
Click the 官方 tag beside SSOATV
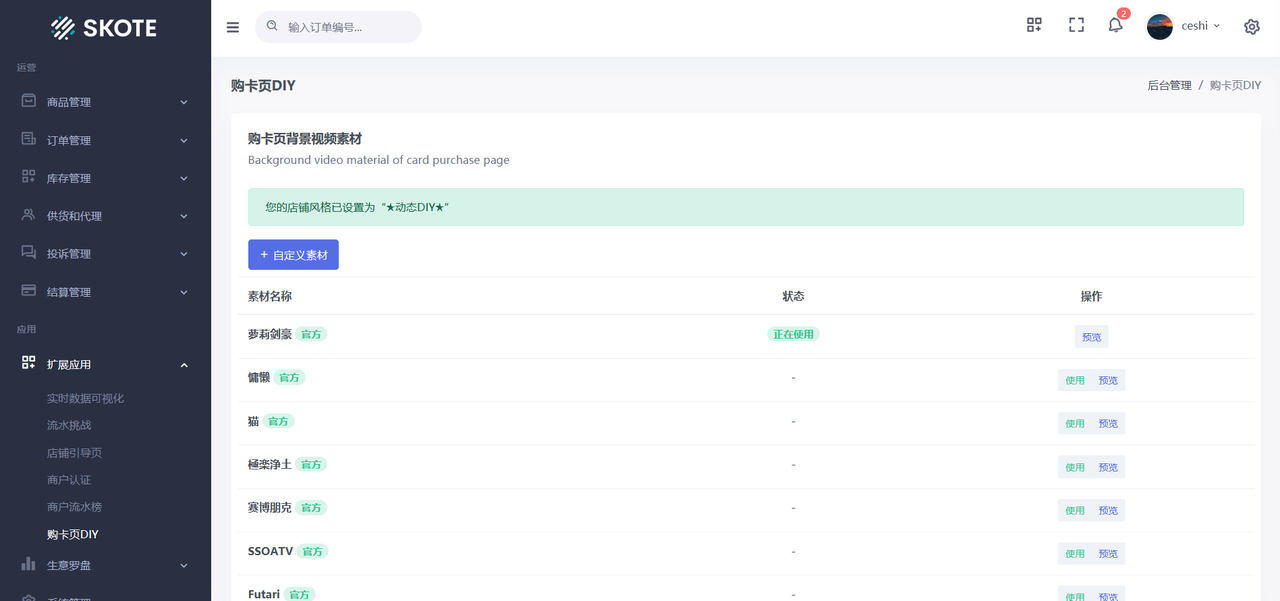point(312,551)
